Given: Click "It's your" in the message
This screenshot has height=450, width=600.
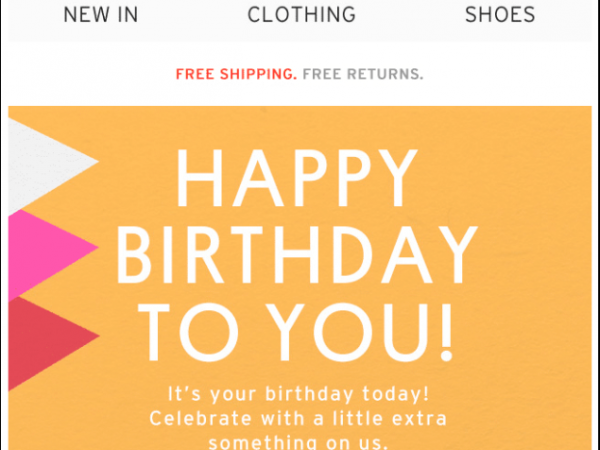Looking at the screenshot, I should pyautogui.click(x=206, y=393).
